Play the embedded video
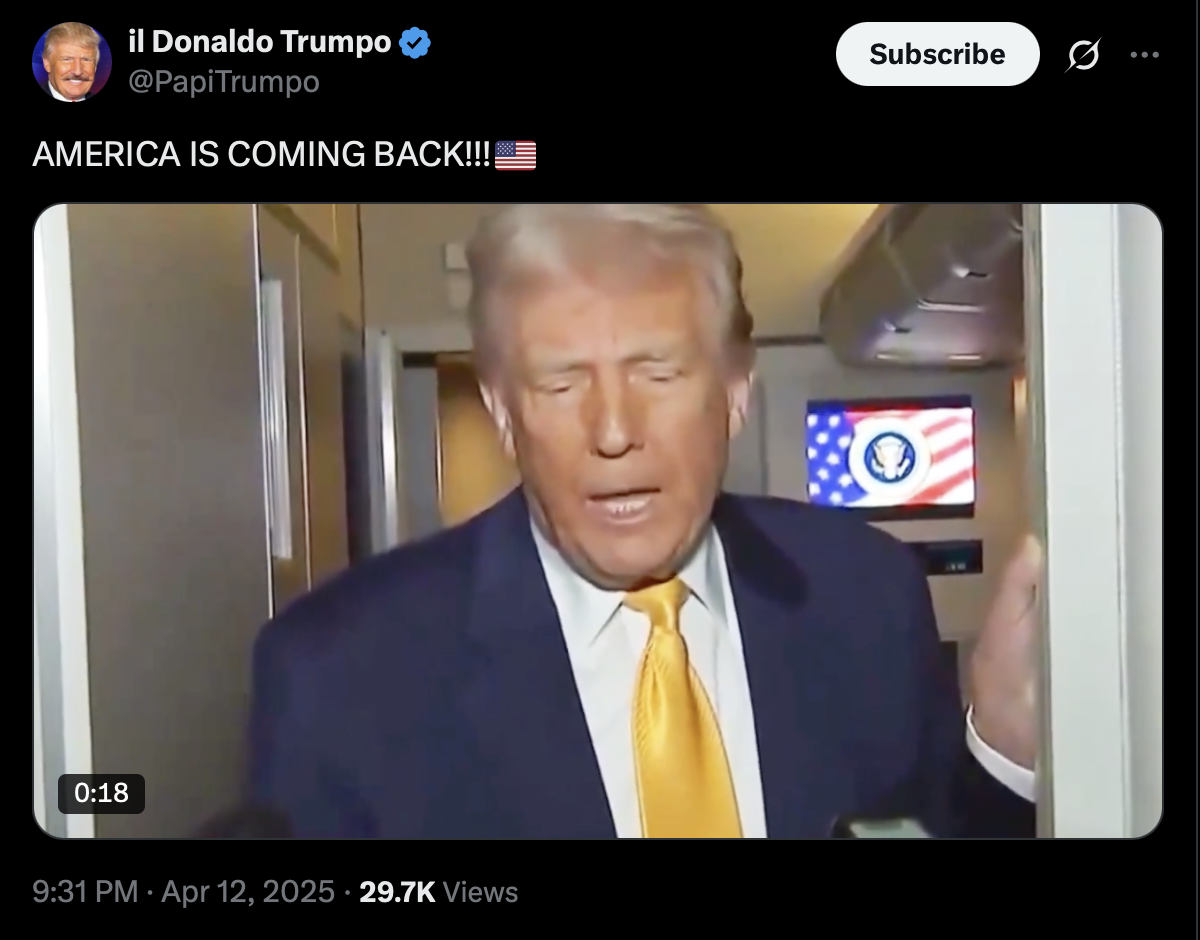The image size is (1200, 940). (x=598, y=521)
